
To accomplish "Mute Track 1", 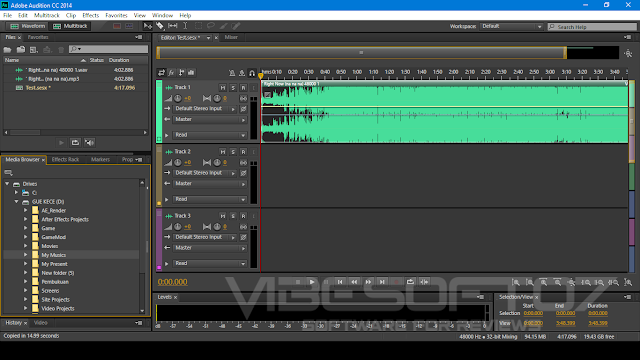I will coord(223,87).
